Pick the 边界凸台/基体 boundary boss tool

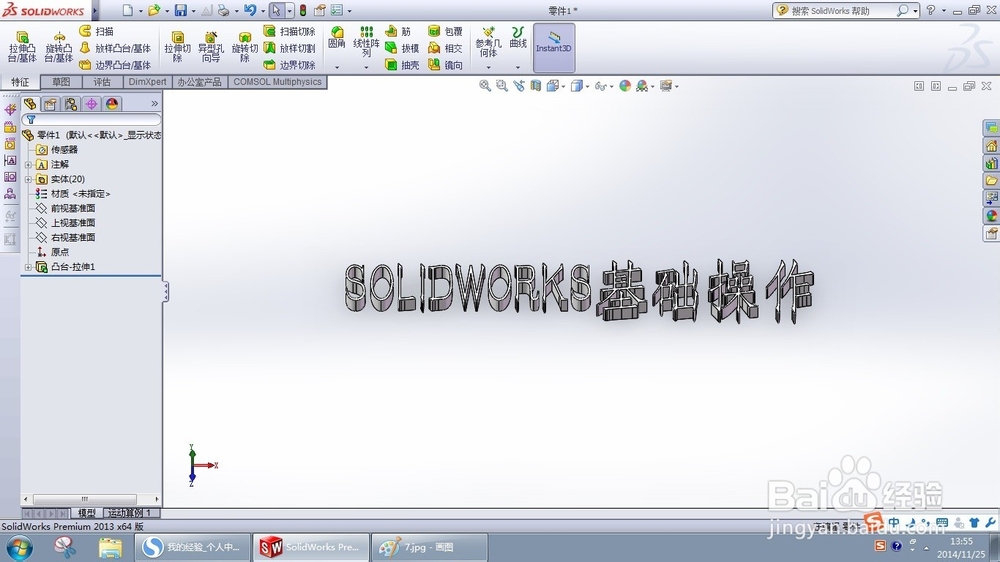pyautogui.click(x=115, y=64)
